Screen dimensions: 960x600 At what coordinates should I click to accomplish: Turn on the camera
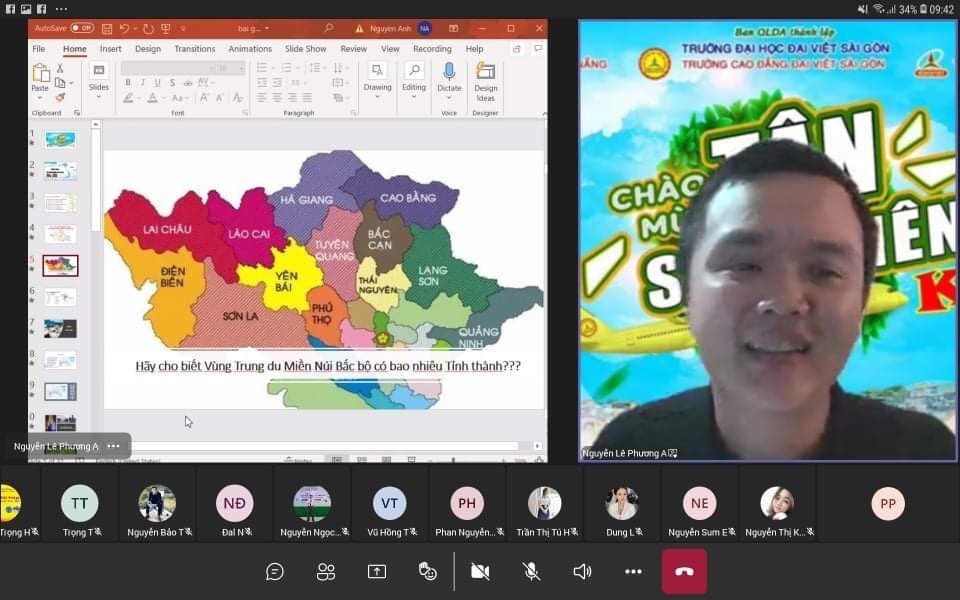[x=480, y=571]
